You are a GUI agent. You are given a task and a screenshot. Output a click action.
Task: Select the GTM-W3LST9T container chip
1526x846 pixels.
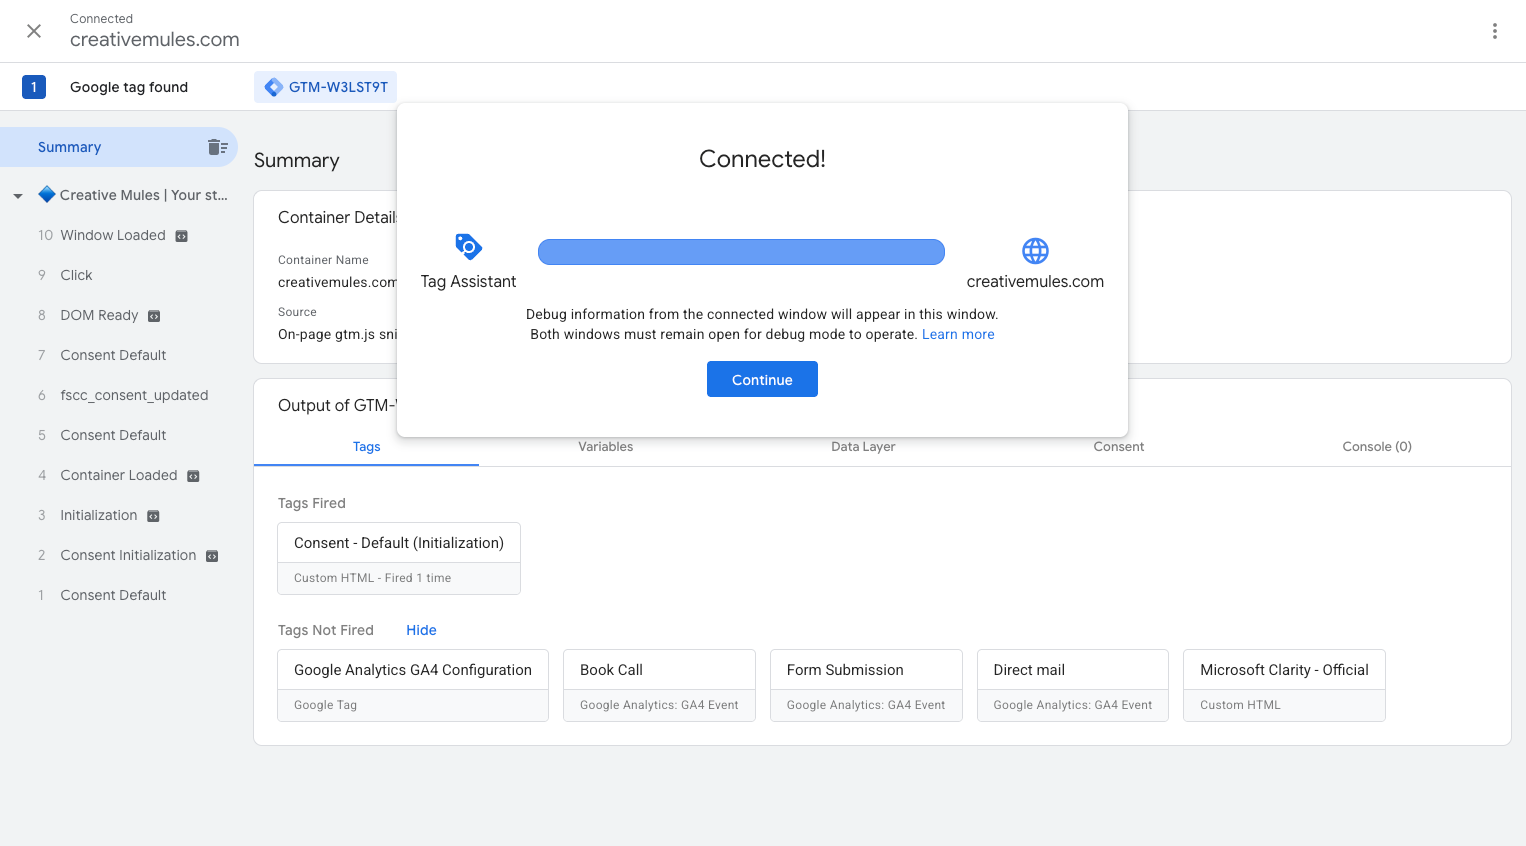[325, 87]
